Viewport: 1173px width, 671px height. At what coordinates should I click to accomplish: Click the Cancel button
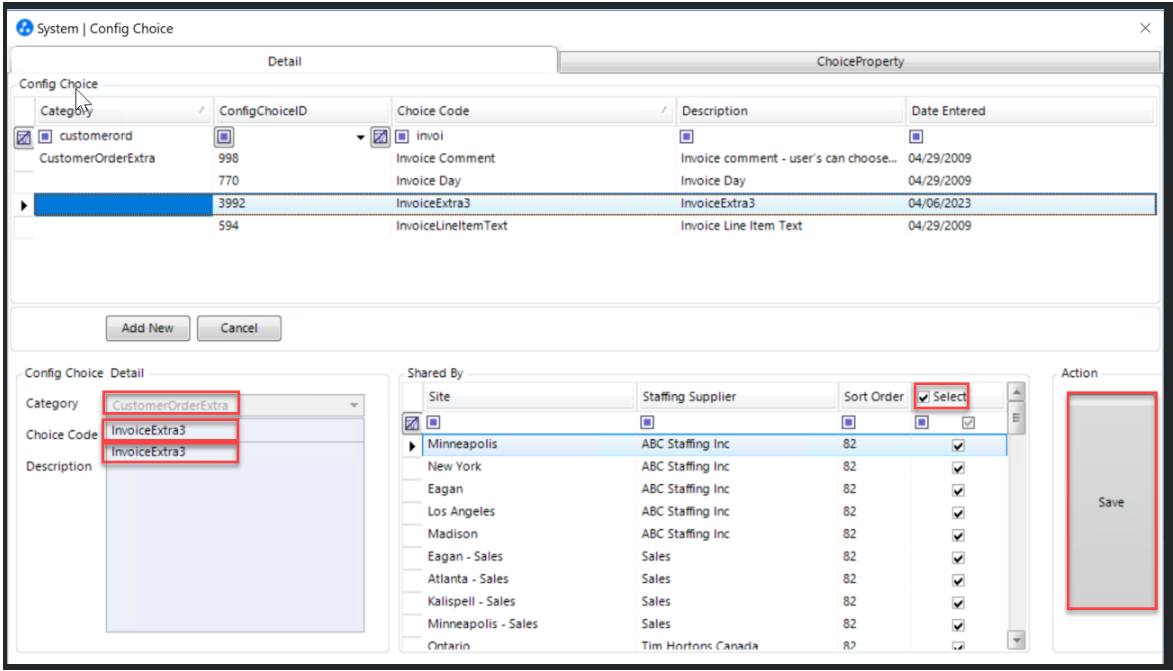click(x=239, y=328)
